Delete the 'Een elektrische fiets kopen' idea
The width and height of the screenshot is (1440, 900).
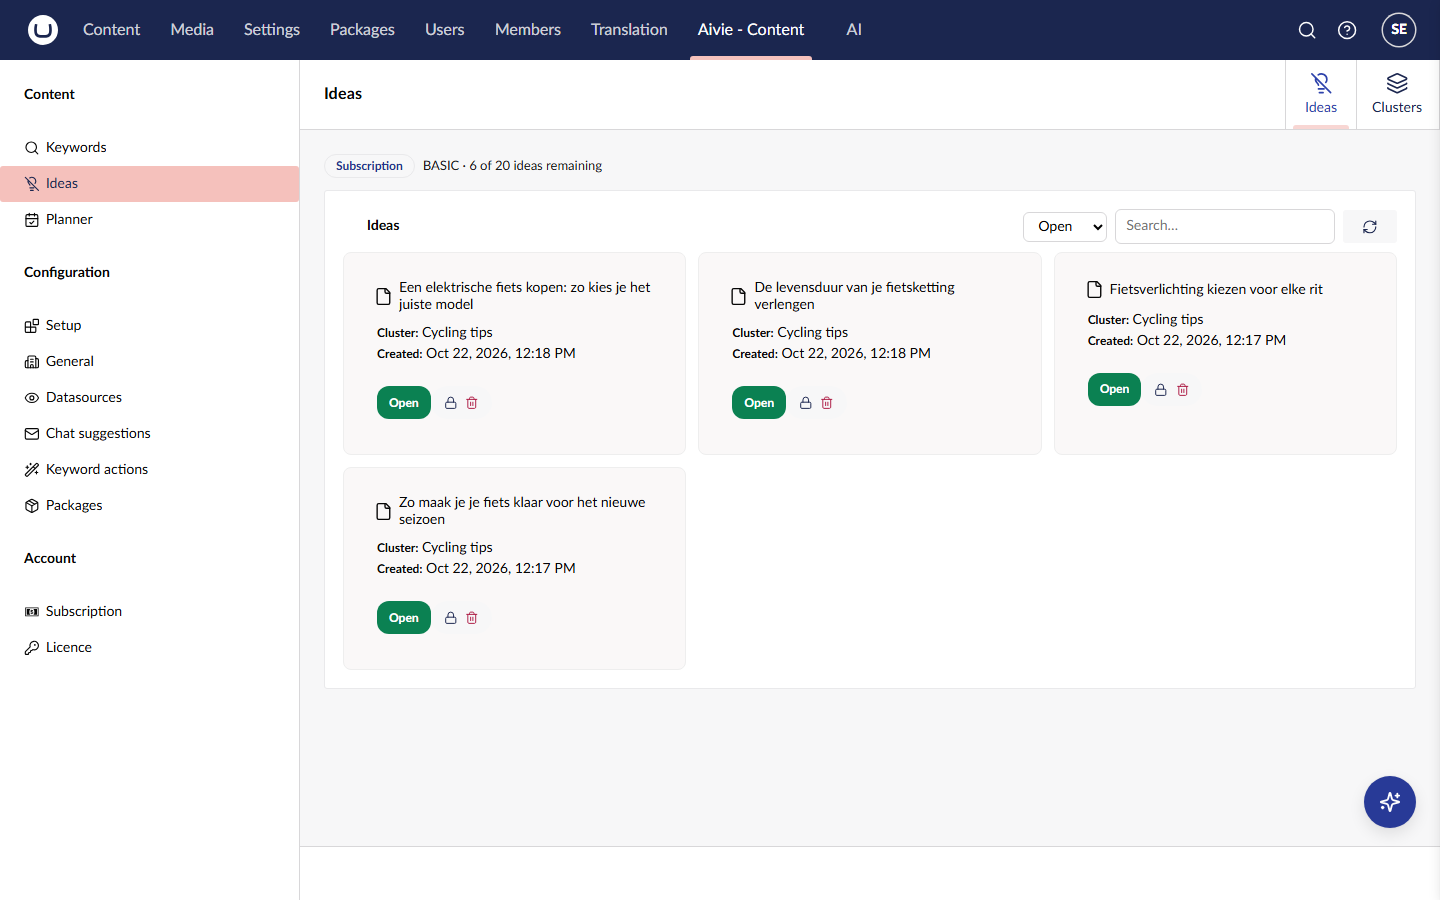(472, 403)
